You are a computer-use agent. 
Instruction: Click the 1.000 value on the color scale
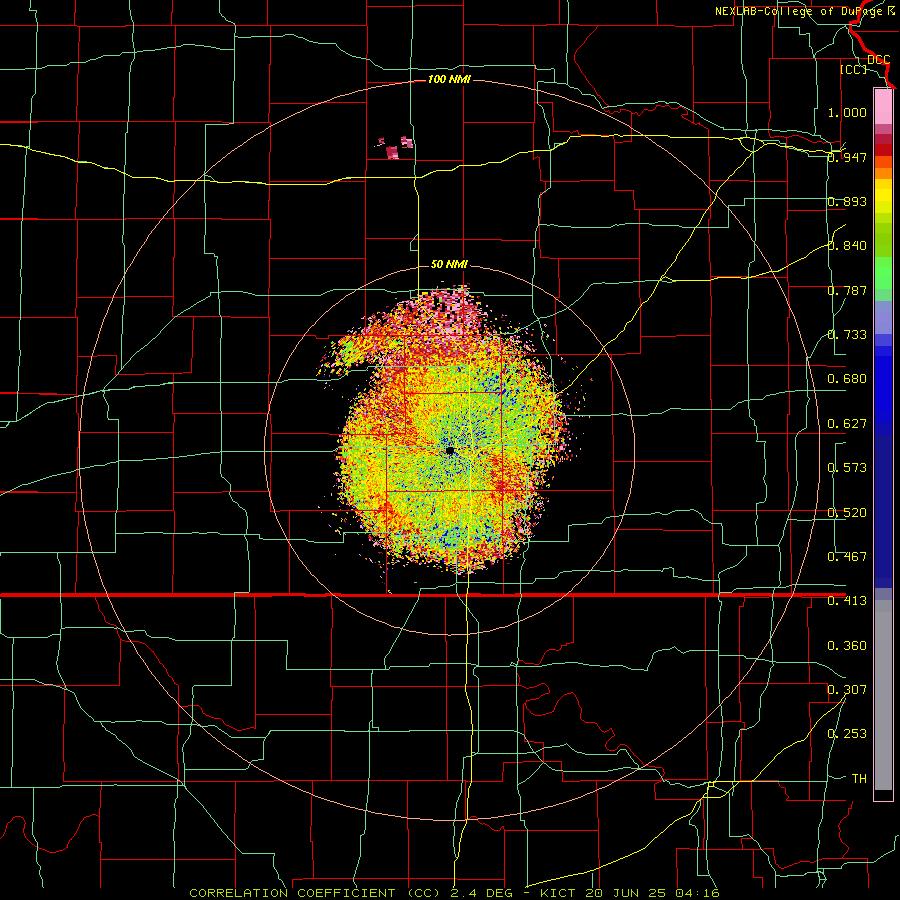point(847,112)
